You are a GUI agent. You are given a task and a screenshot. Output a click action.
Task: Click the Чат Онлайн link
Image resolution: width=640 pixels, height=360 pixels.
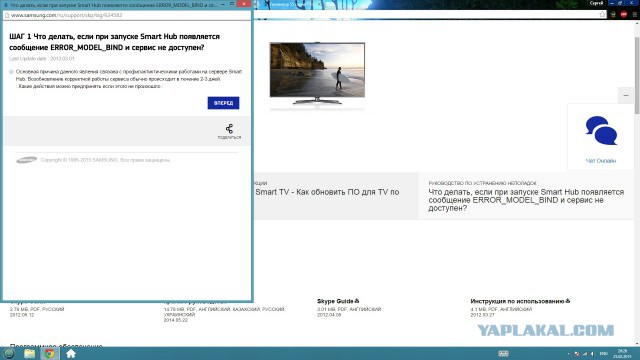click(x=601, y=161)
